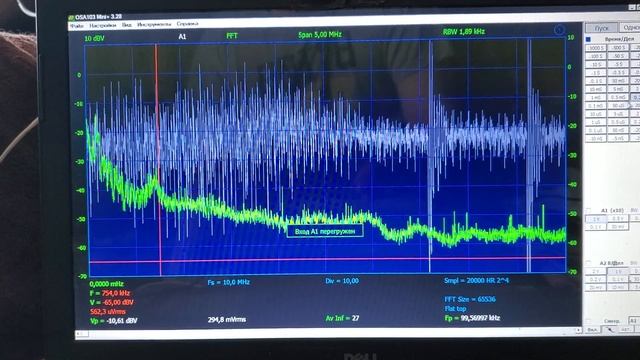Click the V = -65,00 dBV cursor readout
The height and width of the screenshot is (360, 640).
[x=111, y=302]
